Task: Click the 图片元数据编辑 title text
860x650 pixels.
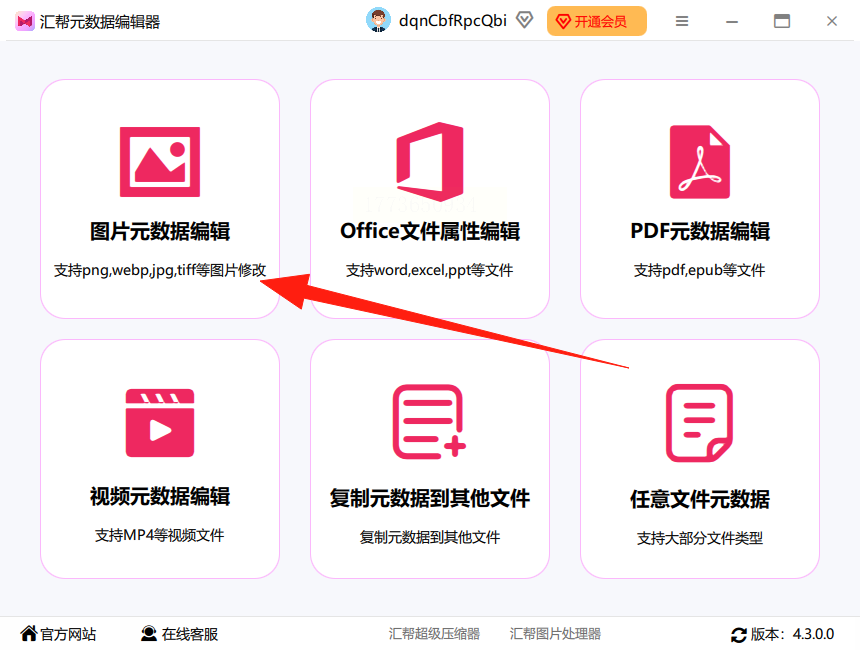Action: pos(160,231)
